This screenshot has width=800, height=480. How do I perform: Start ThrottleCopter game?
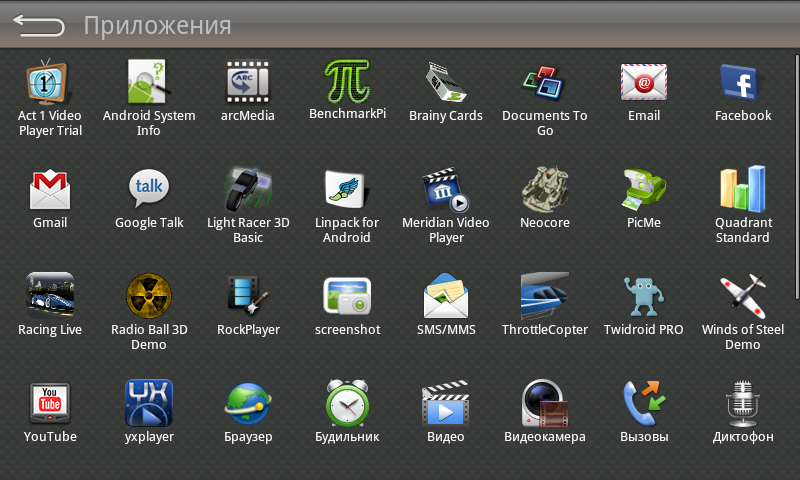coord(544,296)
